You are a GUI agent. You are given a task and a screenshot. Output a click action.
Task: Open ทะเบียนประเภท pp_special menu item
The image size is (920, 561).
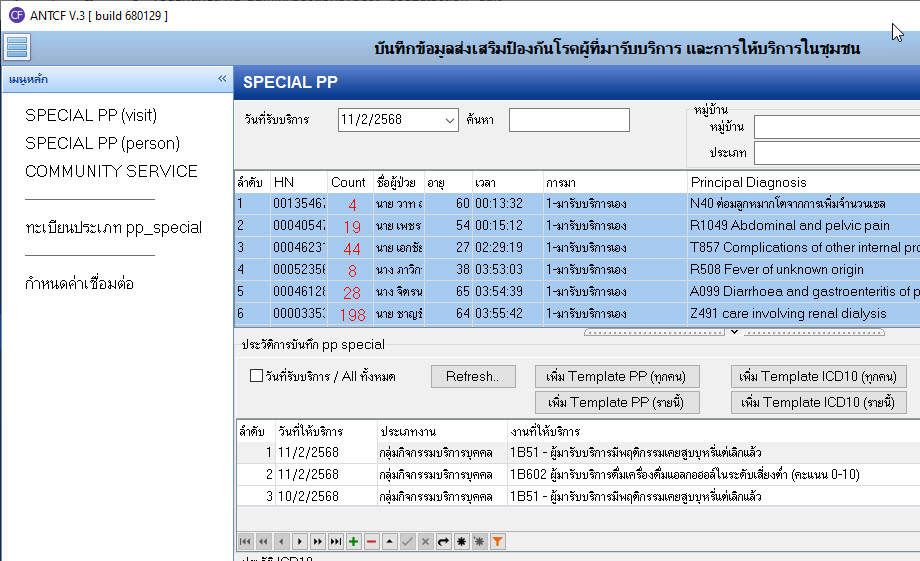click(x=113, y=227)
